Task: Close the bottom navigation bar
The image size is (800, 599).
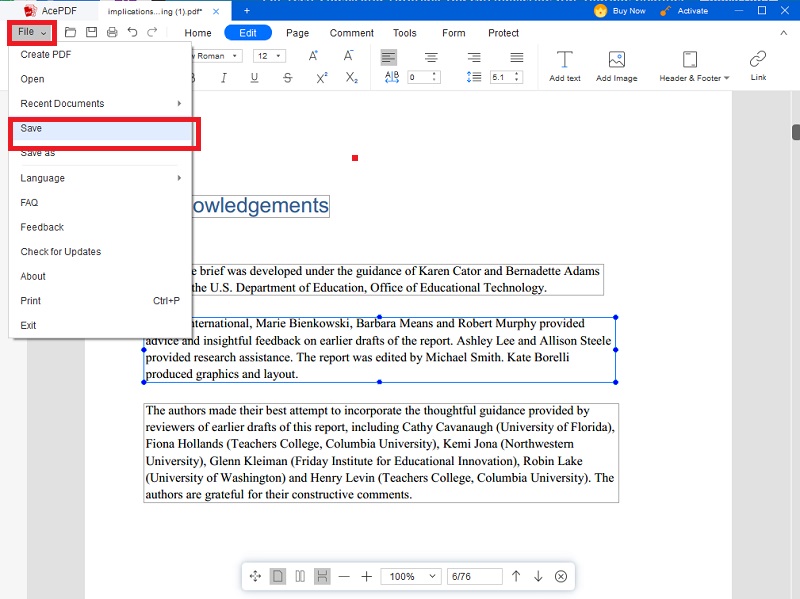Action: (x=561, y=577)
